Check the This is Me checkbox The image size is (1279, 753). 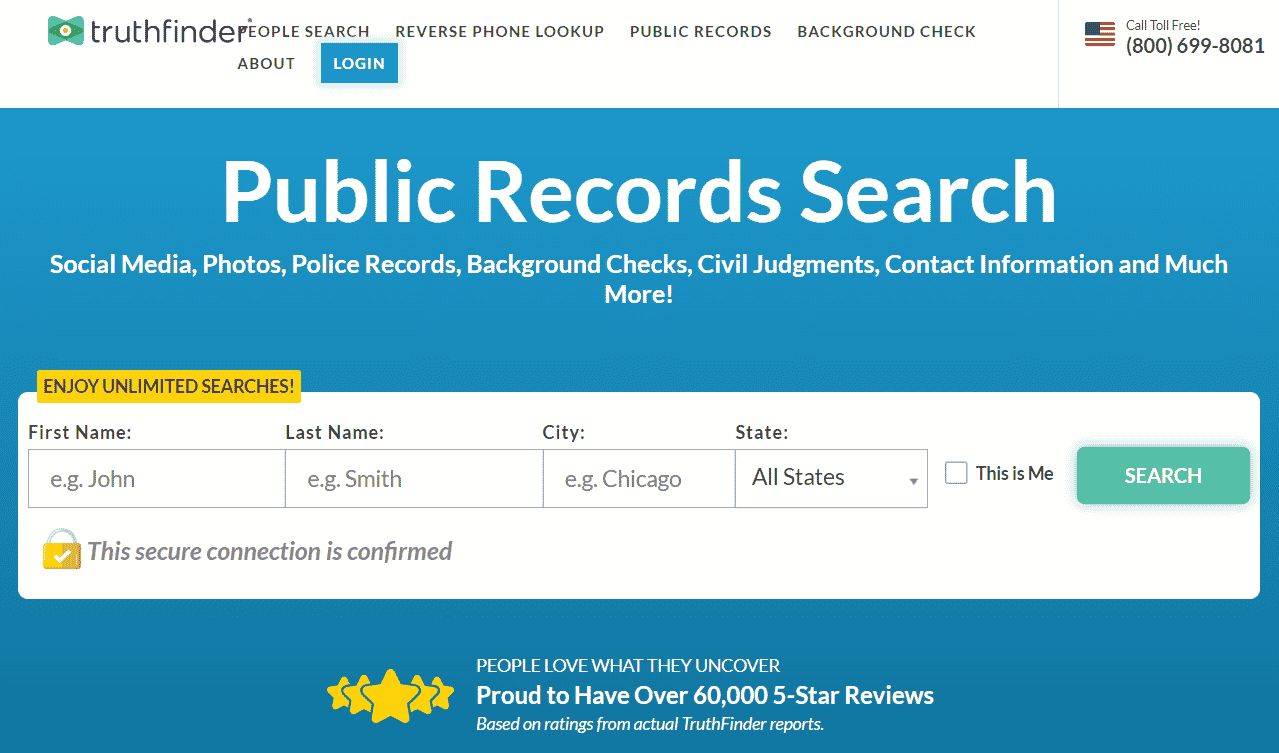[x=956, y=473]
